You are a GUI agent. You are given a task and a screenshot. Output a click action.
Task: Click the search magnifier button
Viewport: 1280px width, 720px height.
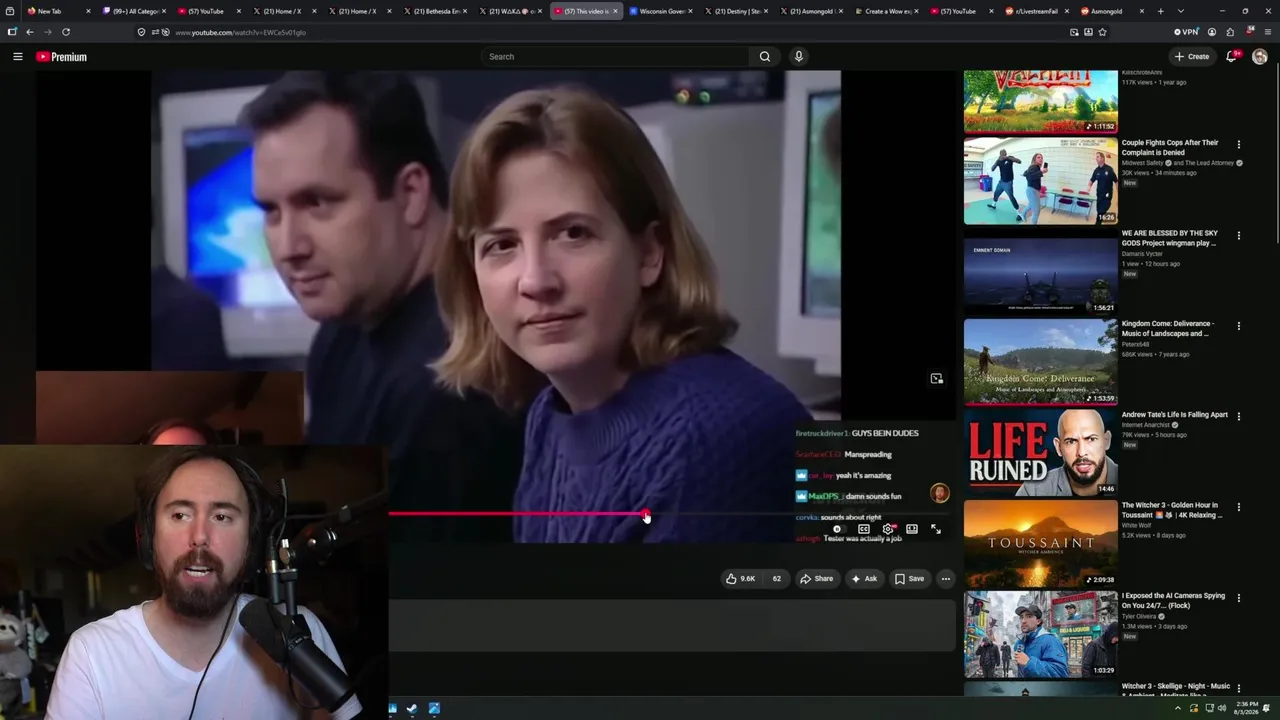(765, 57)
